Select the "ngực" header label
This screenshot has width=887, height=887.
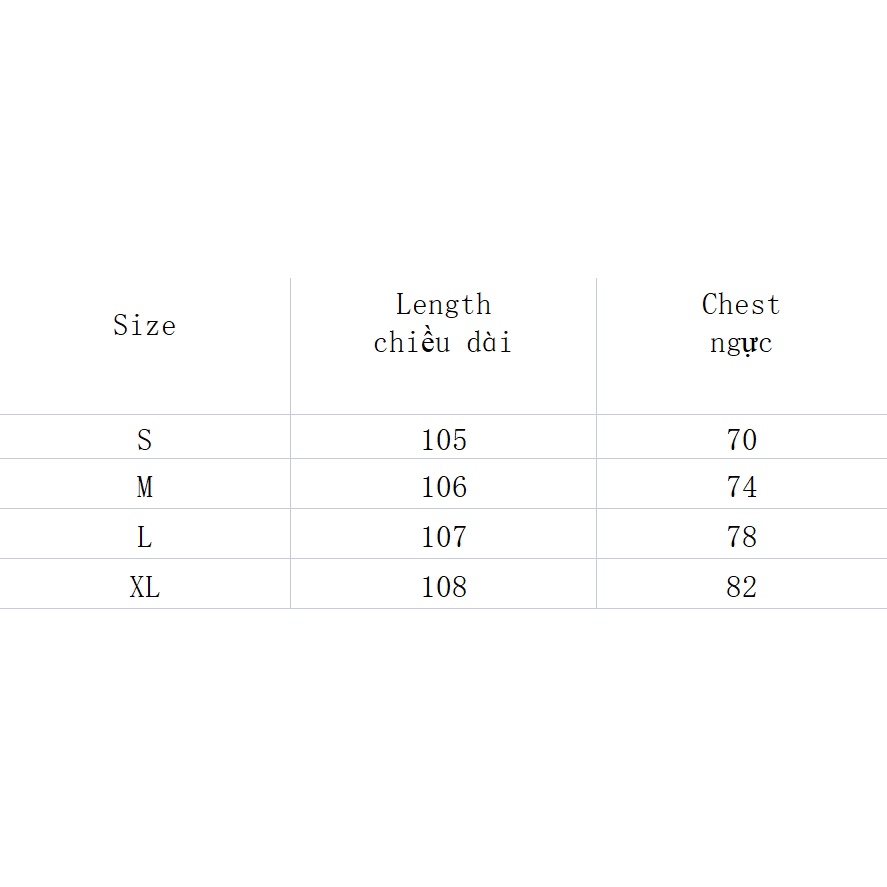741,344
